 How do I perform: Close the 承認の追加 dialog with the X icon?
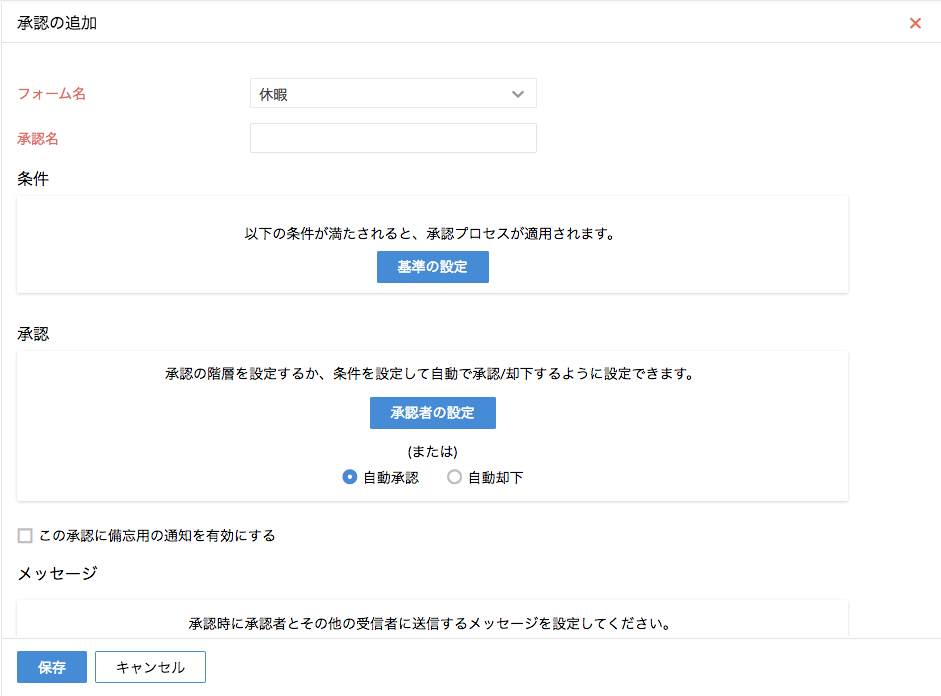coord(915,23)
